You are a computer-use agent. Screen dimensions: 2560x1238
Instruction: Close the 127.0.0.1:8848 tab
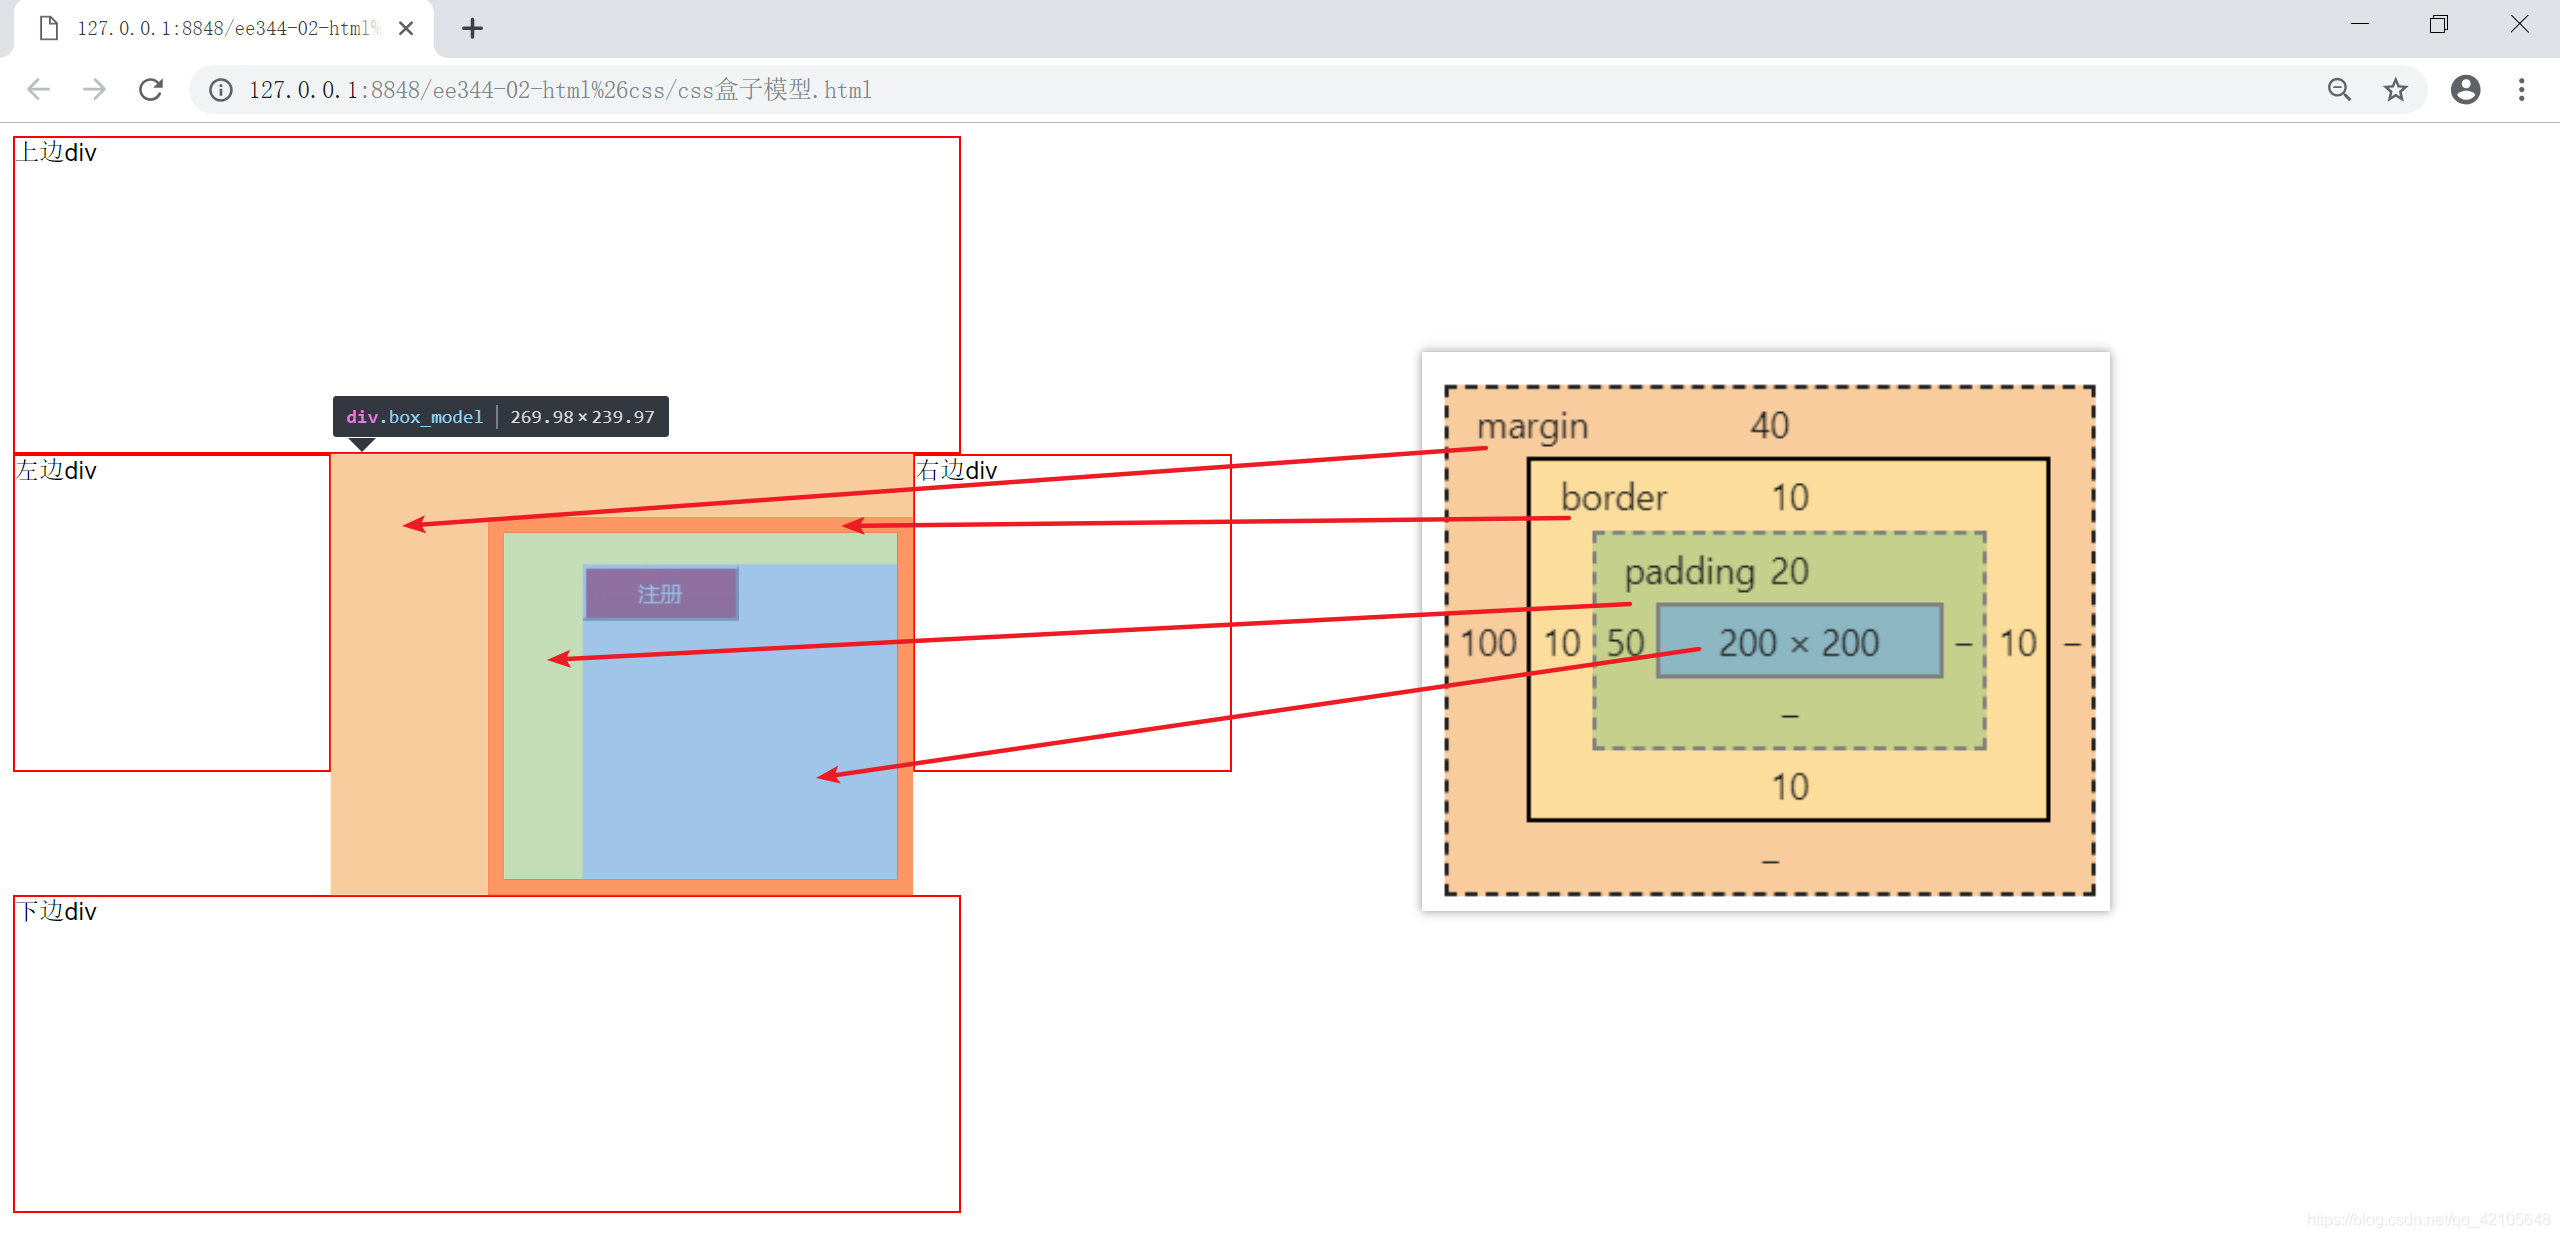[x=406, y=28]
